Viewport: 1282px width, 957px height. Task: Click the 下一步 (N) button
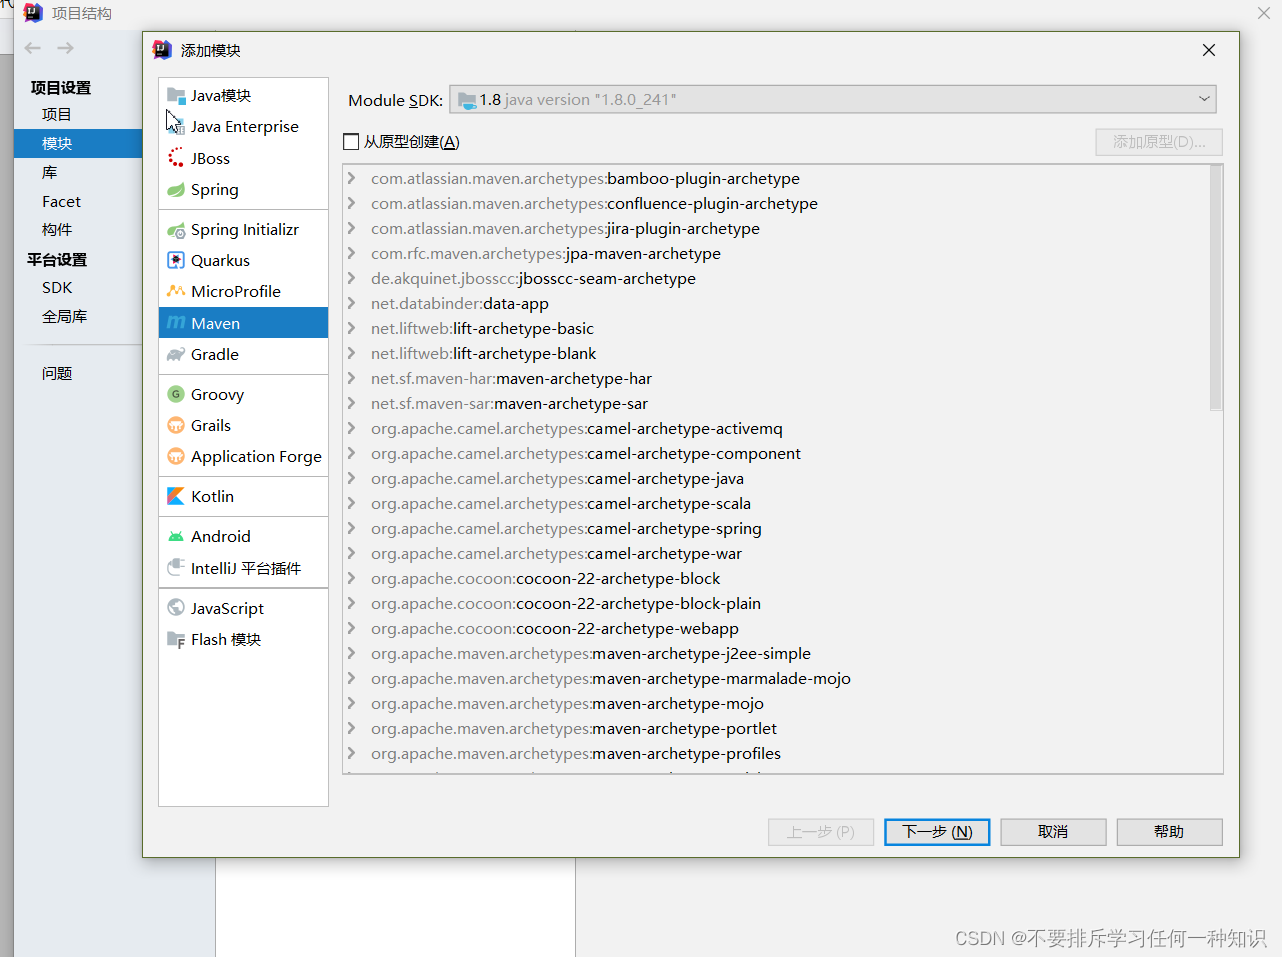coord(937,832)
